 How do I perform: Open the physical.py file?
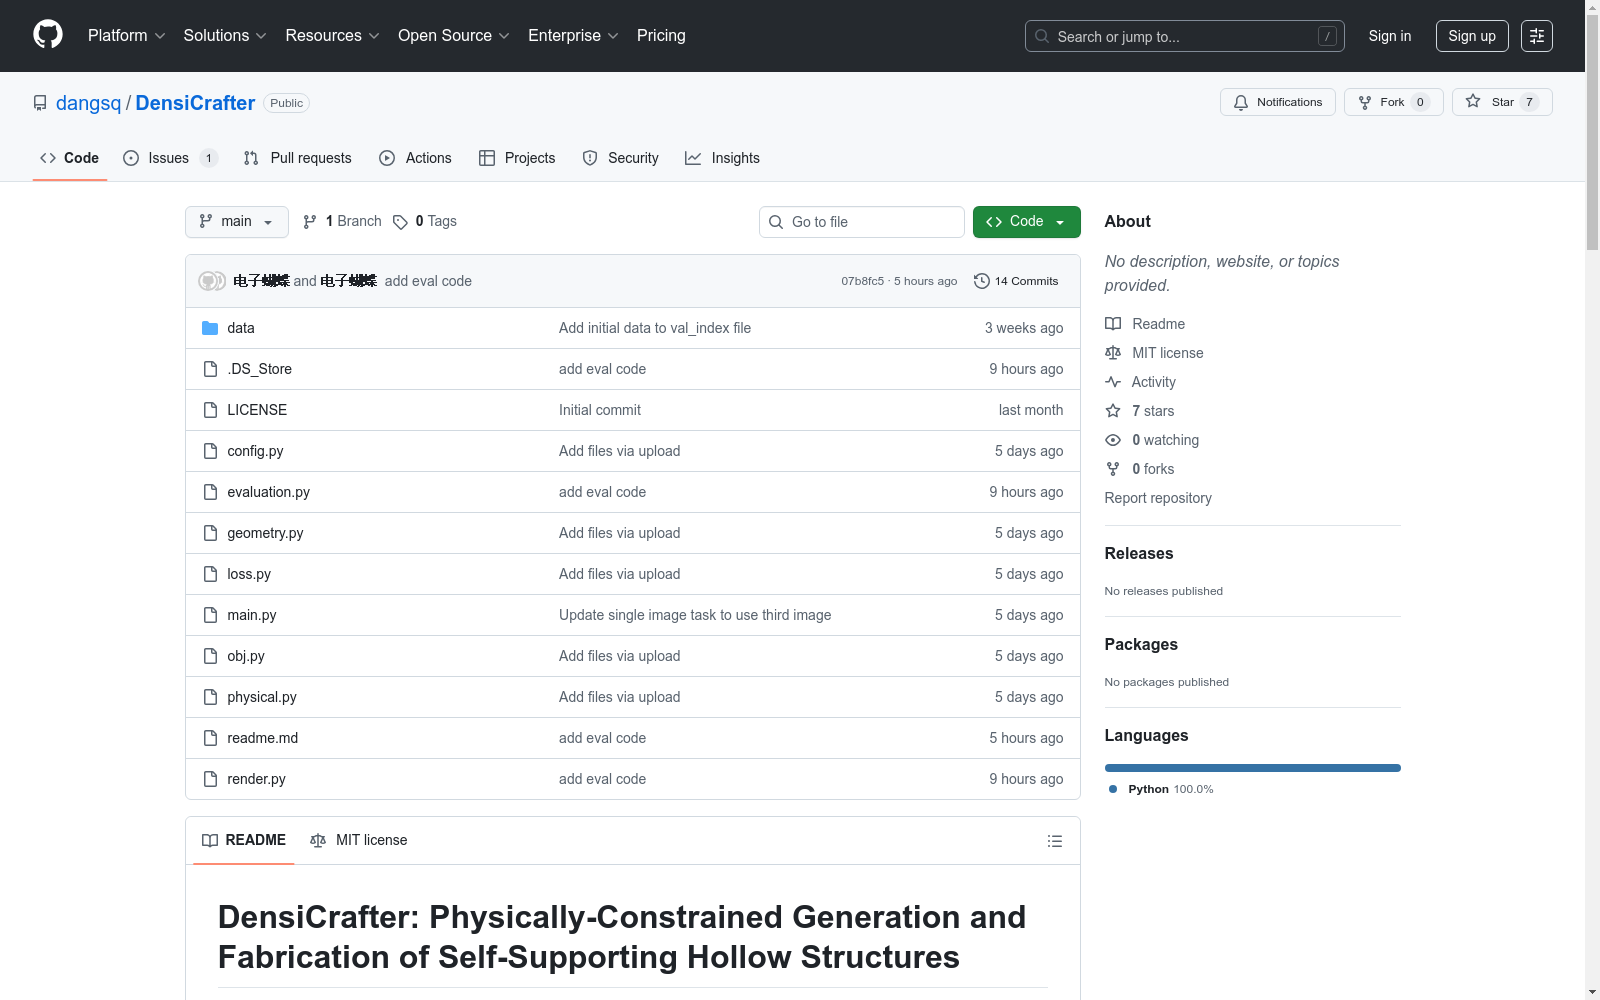coord(262,697)
